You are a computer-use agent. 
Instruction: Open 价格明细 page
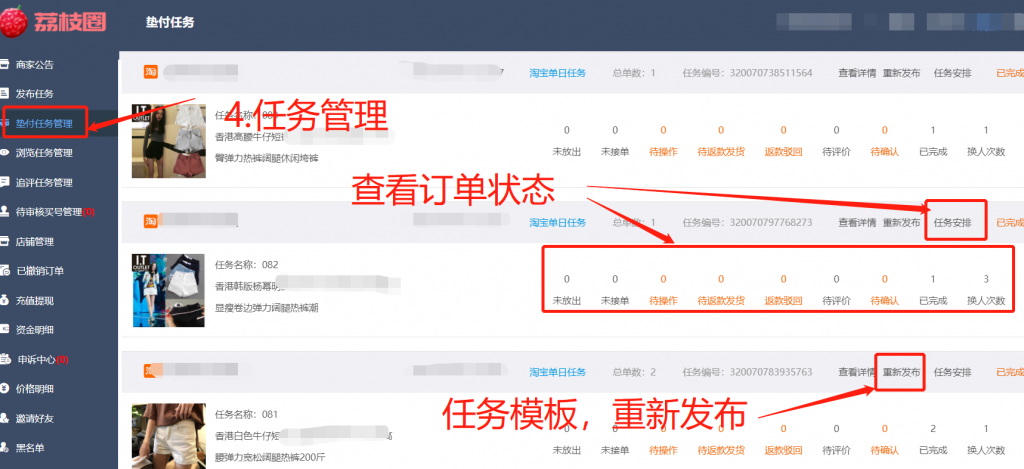(35, 389)
